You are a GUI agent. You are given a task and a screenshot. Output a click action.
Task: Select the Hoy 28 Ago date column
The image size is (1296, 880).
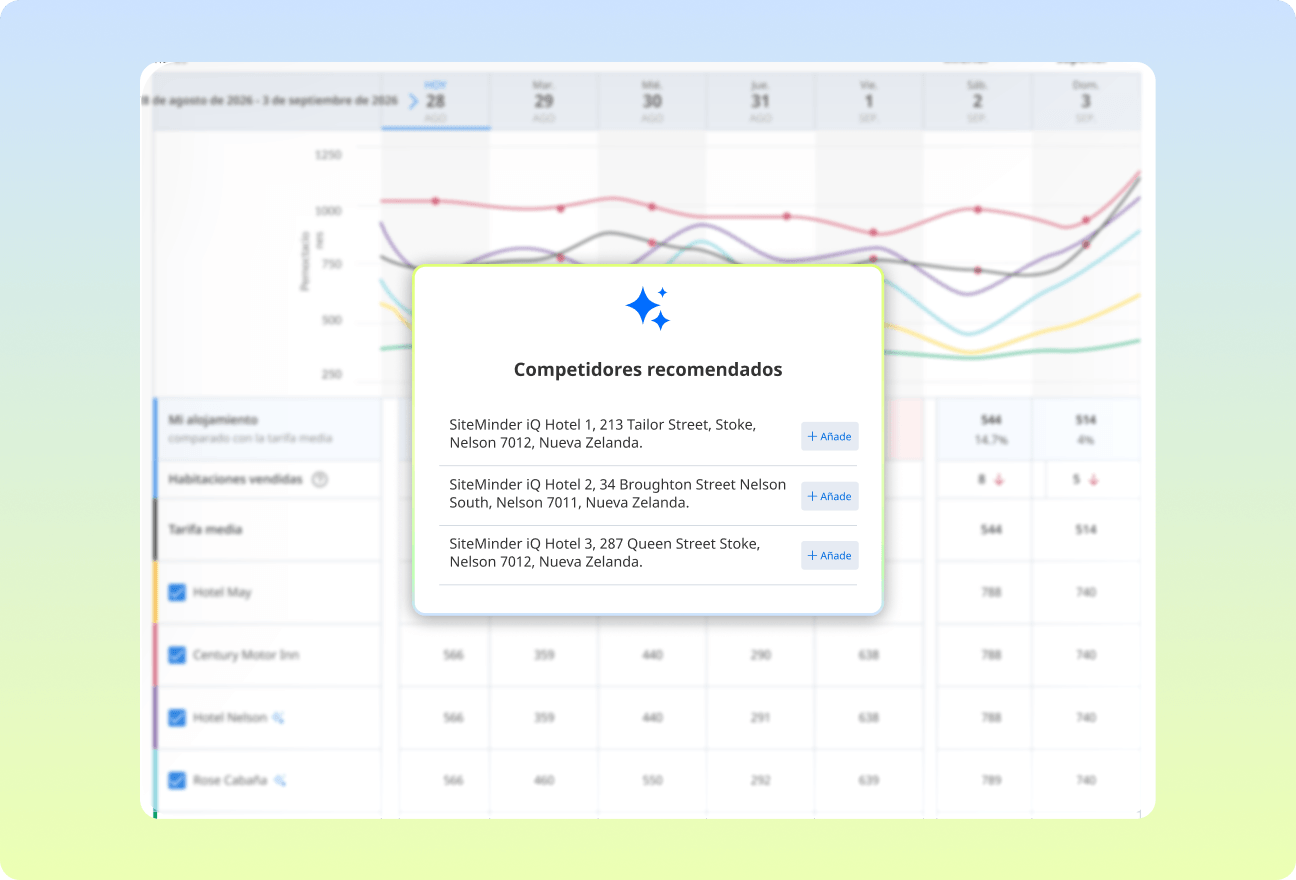tap(435, 101)
